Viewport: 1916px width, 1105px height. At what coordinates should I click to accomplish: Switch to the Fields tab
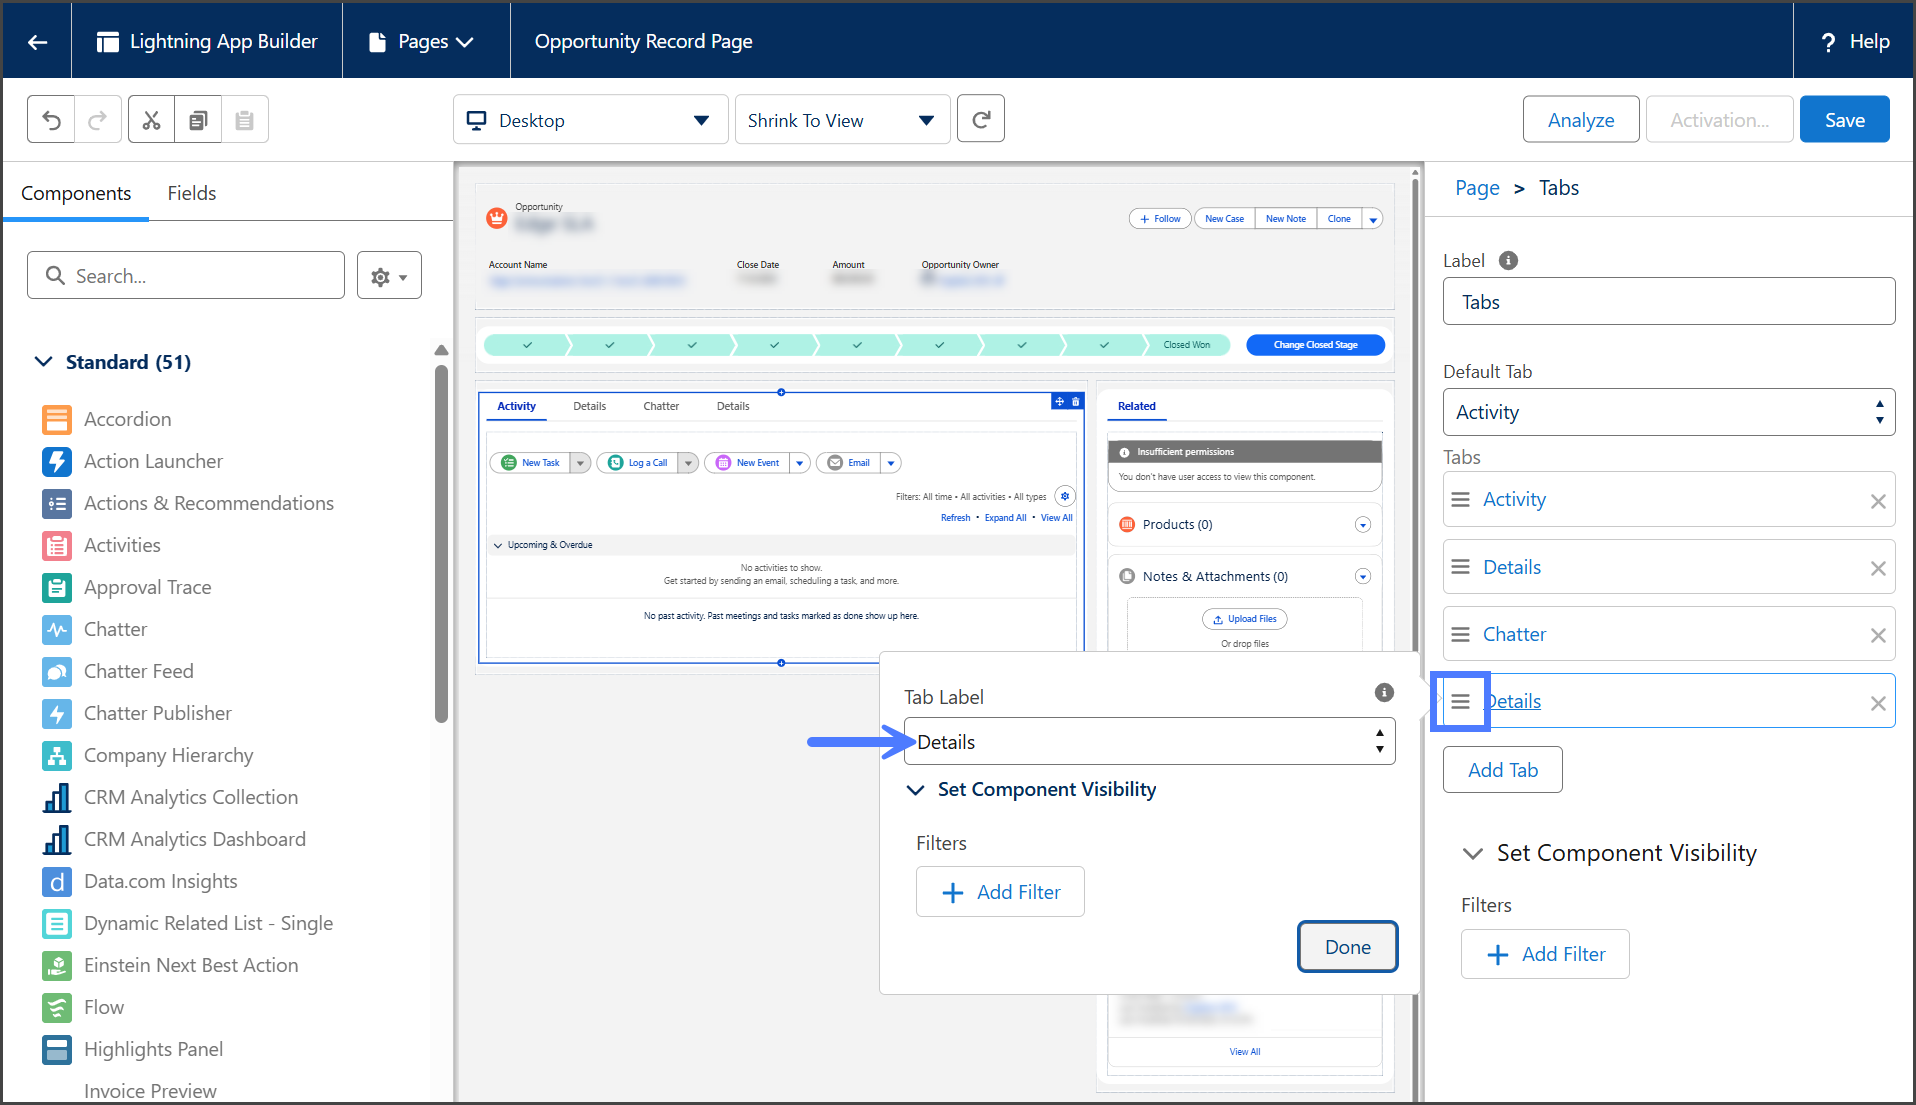pos(191,193)
